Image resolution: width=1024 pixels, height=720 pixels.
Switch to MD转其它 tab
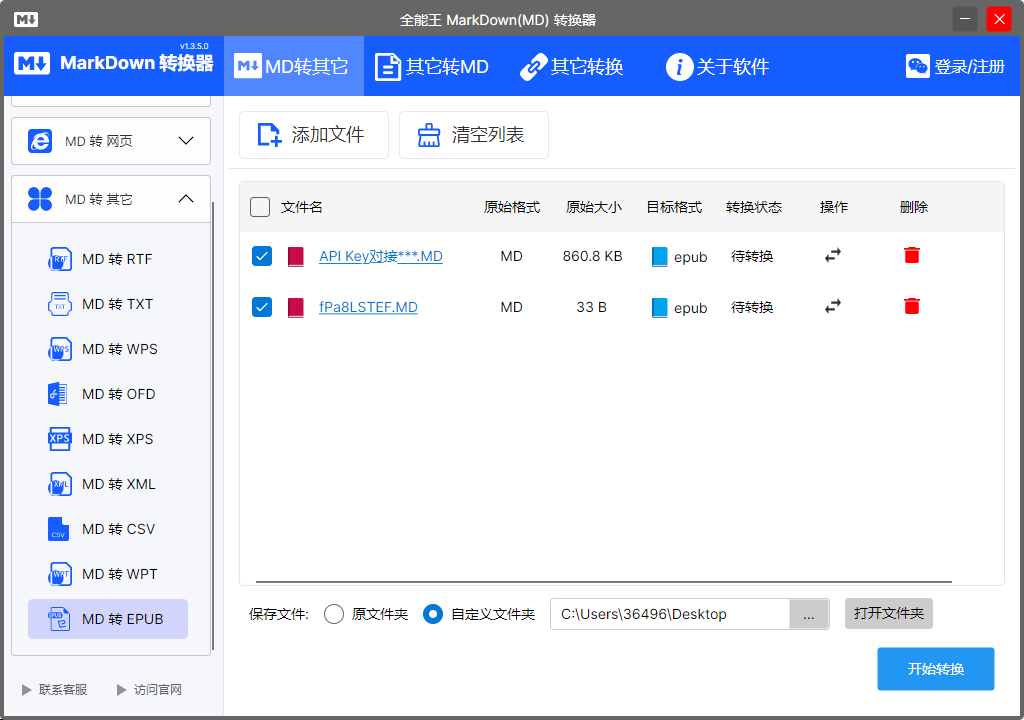click(293, 66)
